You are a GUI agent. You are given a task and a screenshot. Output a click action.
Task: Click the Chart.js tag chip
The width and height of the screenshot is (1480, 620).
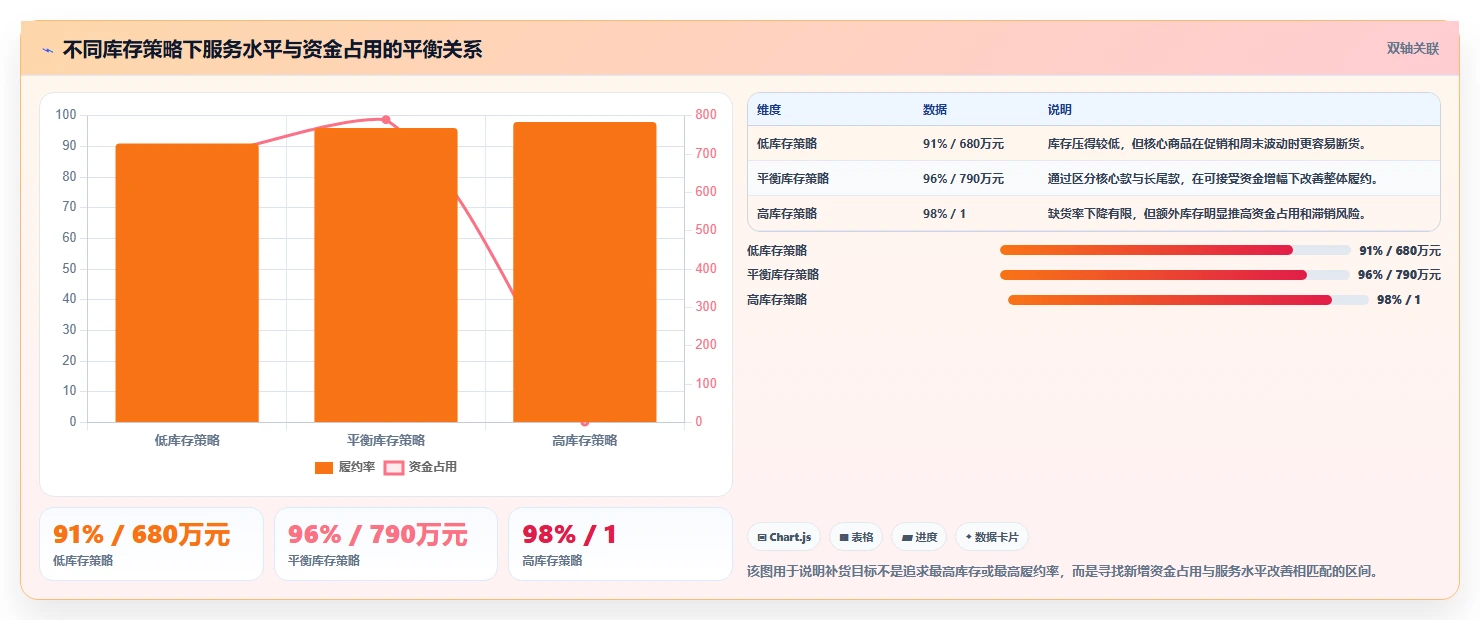(784, 537)
